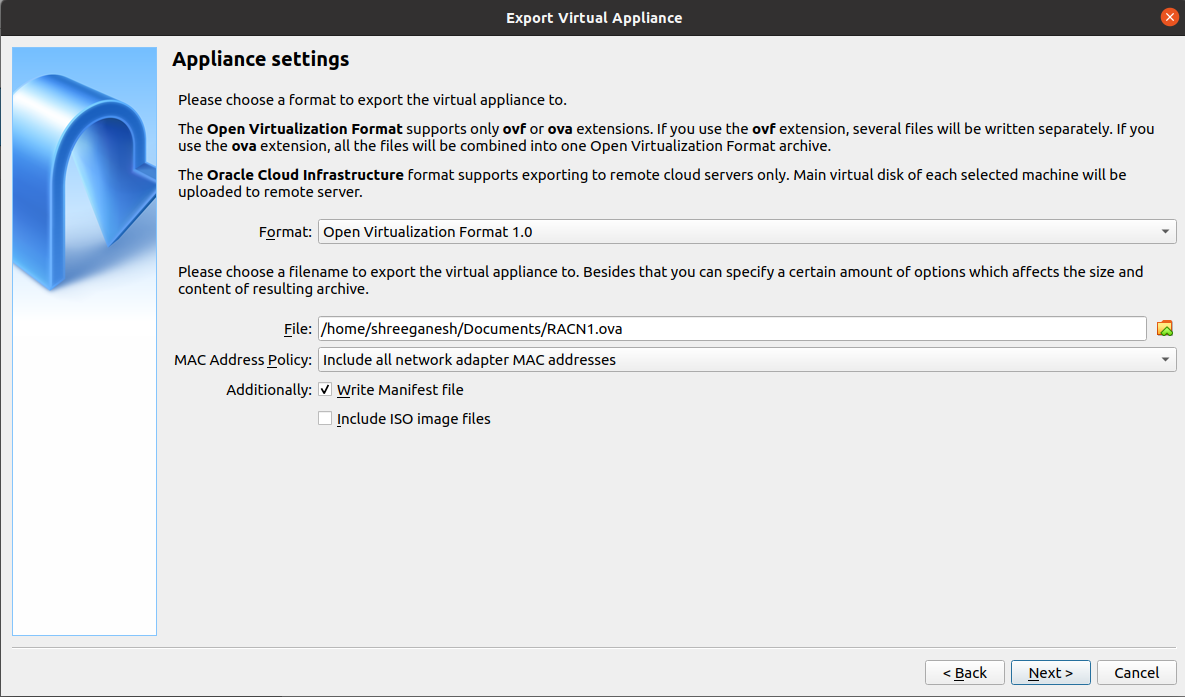Click the Additionally label

[x=269, y=390]
